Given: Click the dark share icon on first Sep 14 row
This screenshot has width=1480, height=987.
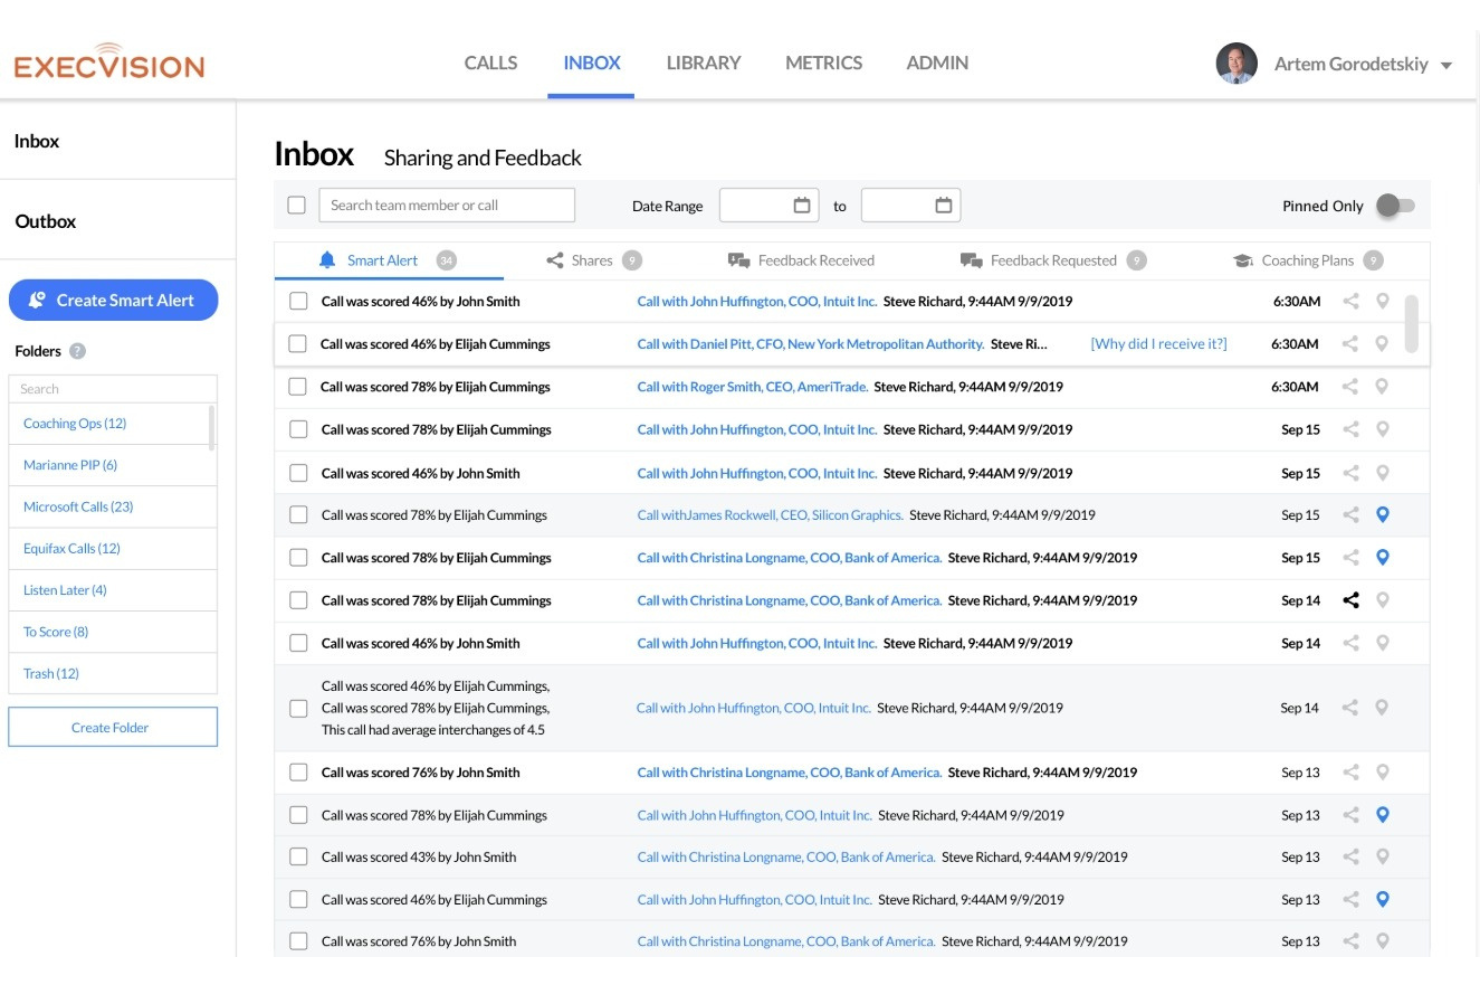Looking at the screenshot, I should coord(1350,600).
